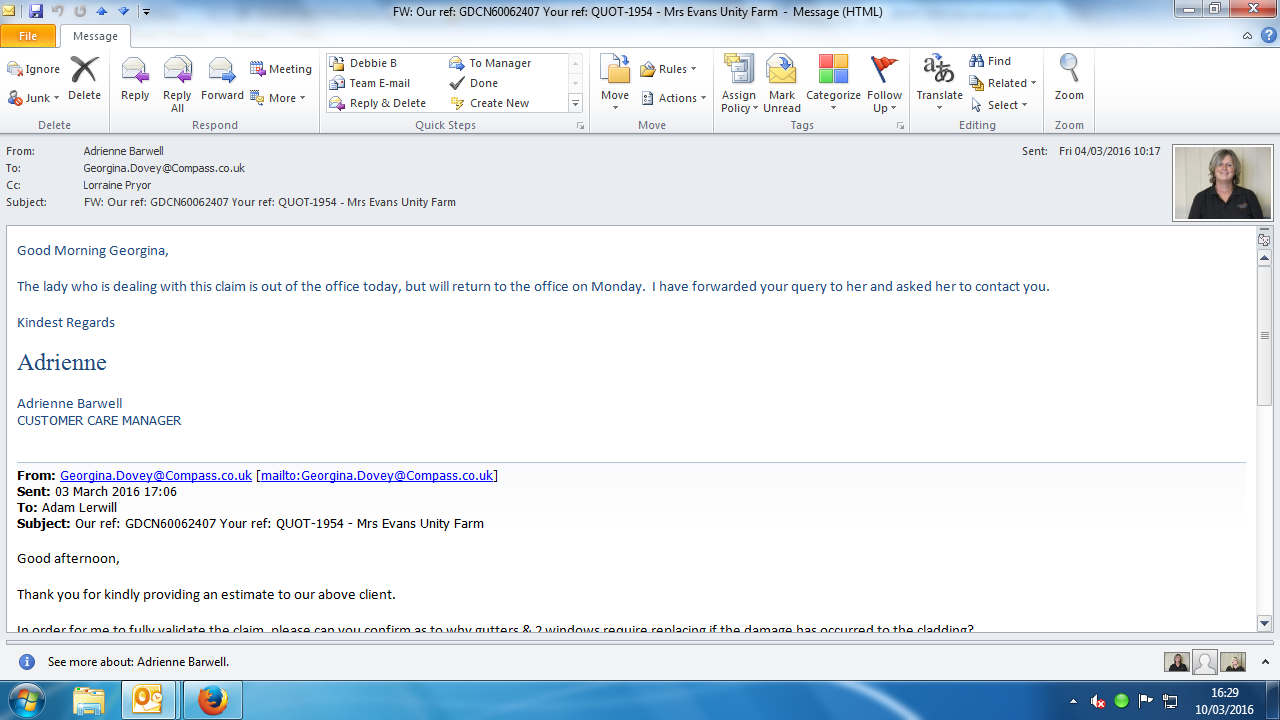Click the blank contact thumbnail in People Pane

[1205, 662]
